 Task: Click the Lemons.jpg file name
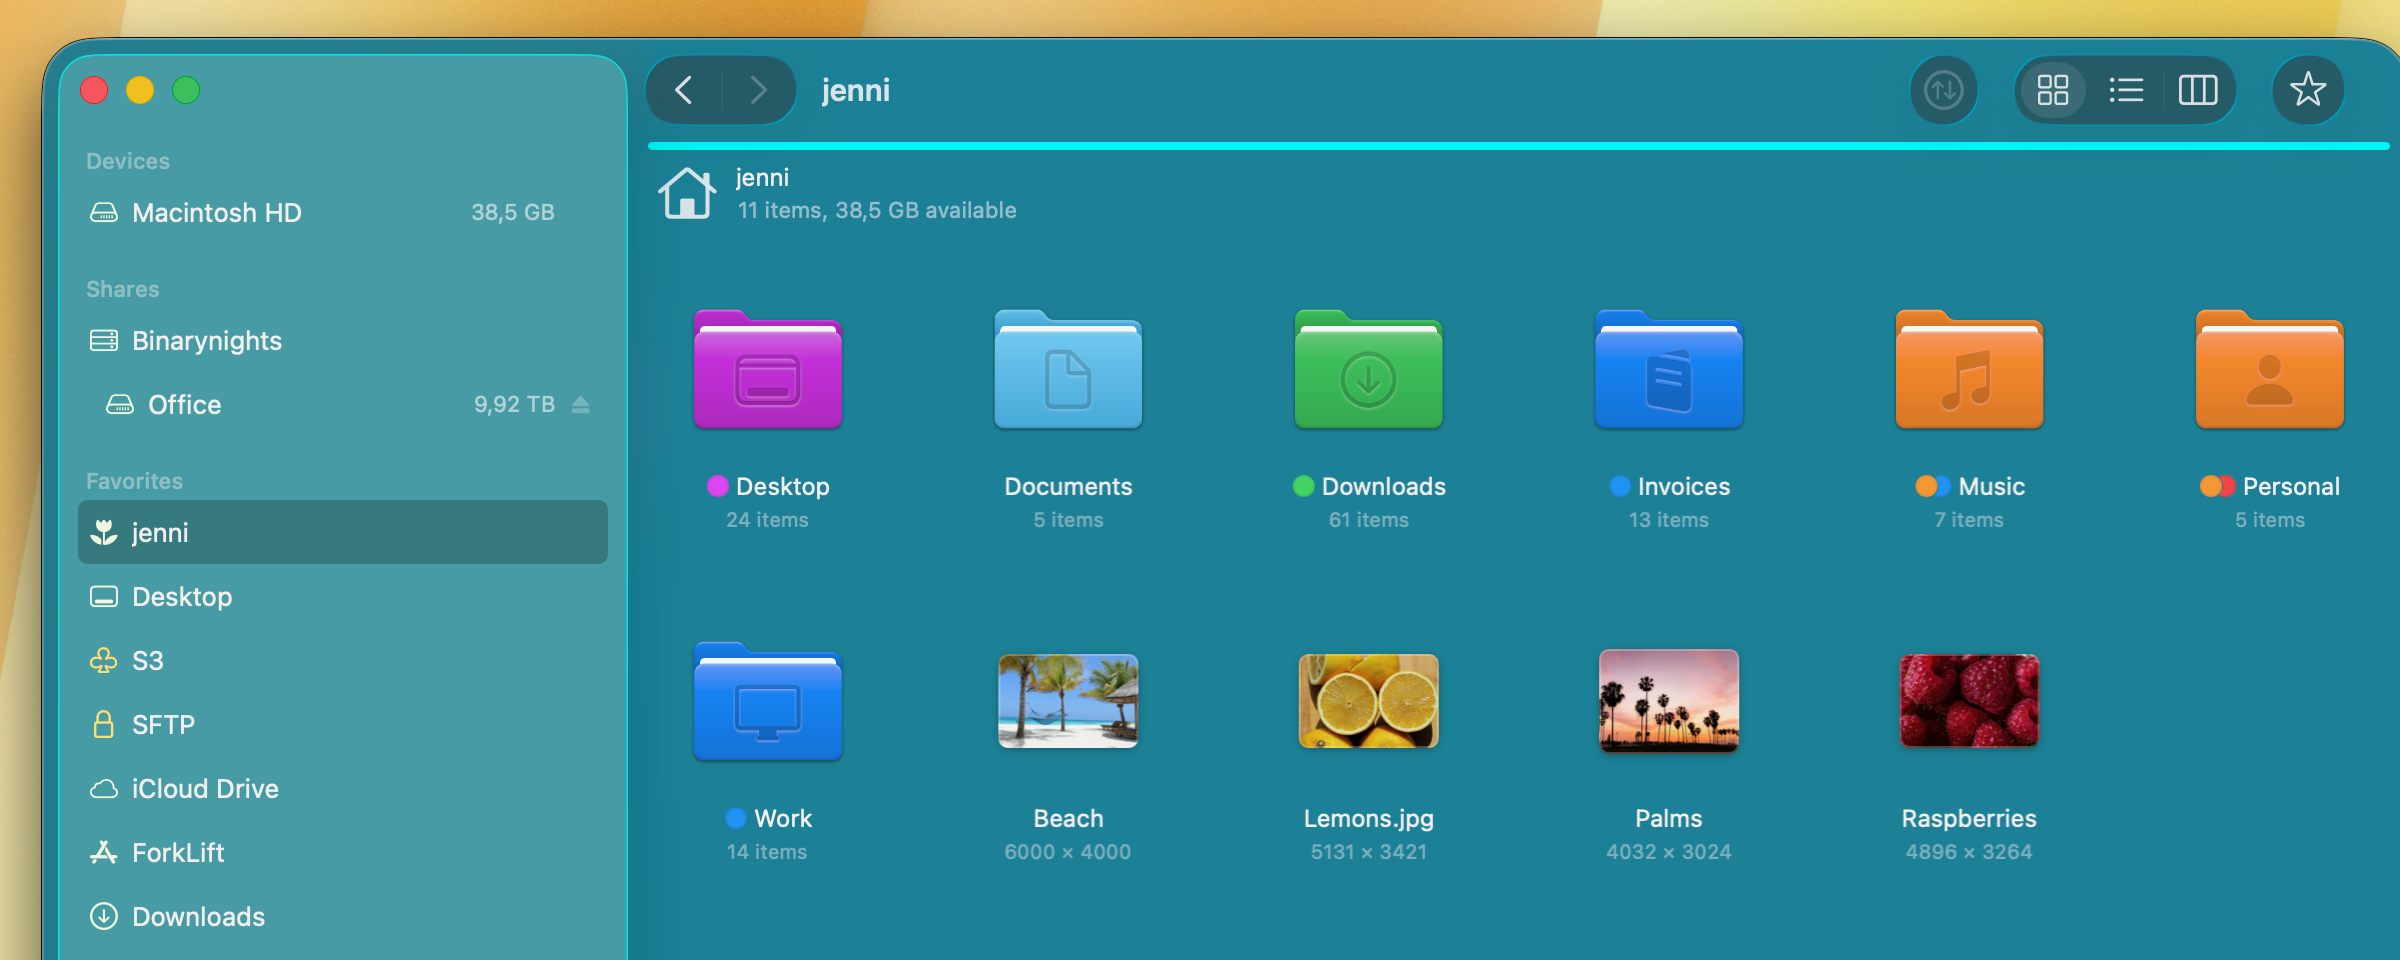pos(1369,819)
